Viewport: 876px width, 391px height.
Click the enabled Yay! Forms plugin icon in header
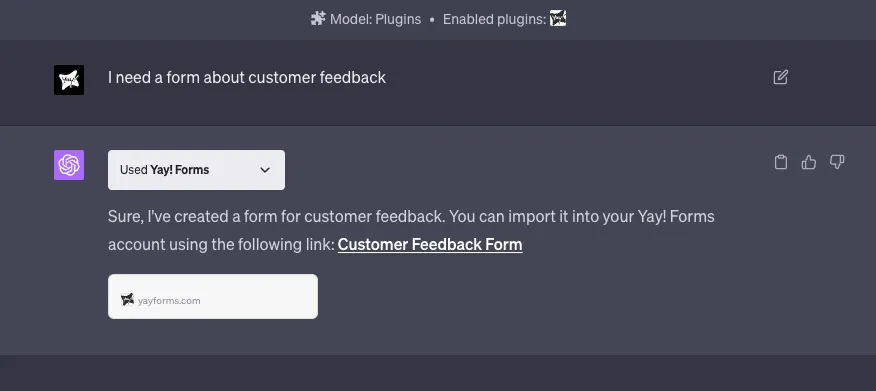click(558, 18)
